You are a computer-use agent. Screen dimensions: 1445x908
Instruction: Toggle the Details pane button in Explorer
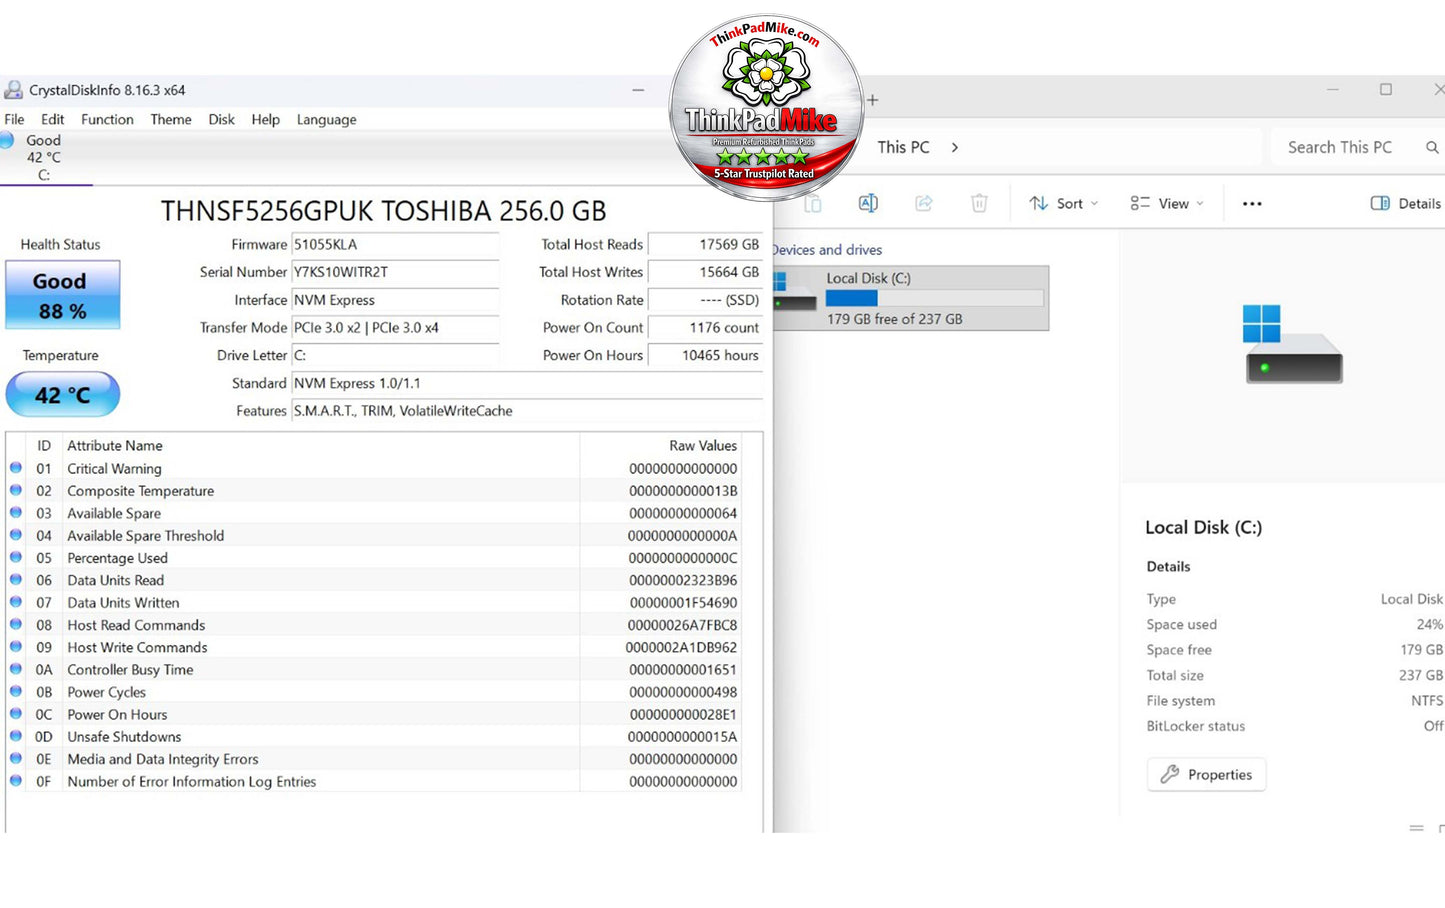tap(1405, 203)
